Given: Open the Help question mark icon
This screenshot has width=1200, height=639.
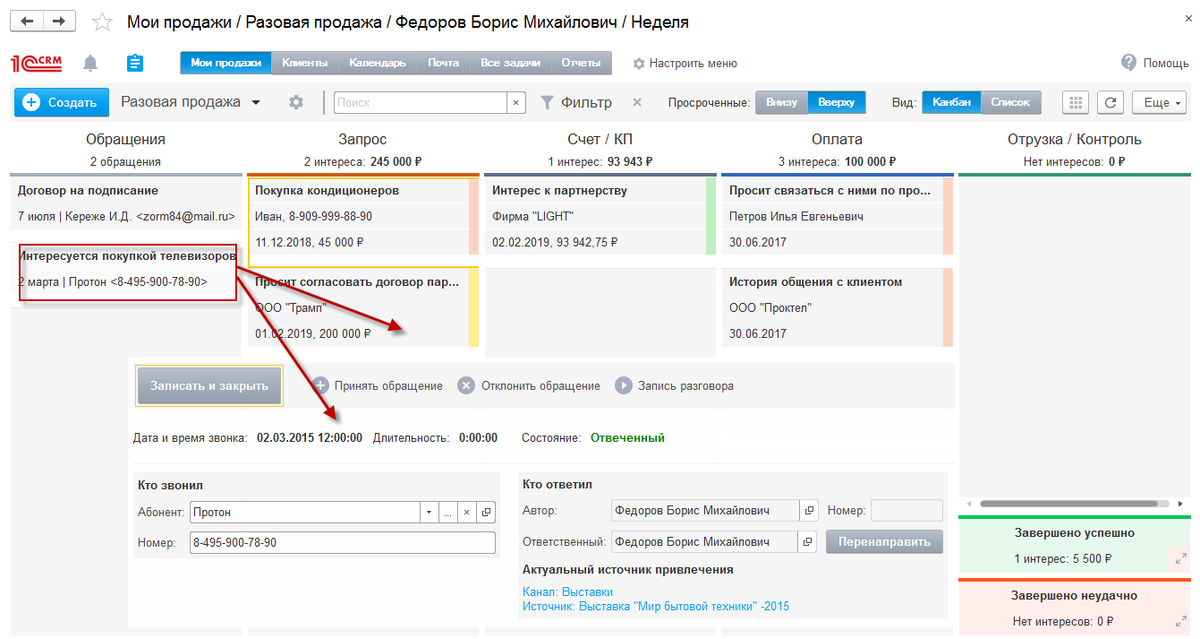Looking at the screenshot, I should 1129,62.
